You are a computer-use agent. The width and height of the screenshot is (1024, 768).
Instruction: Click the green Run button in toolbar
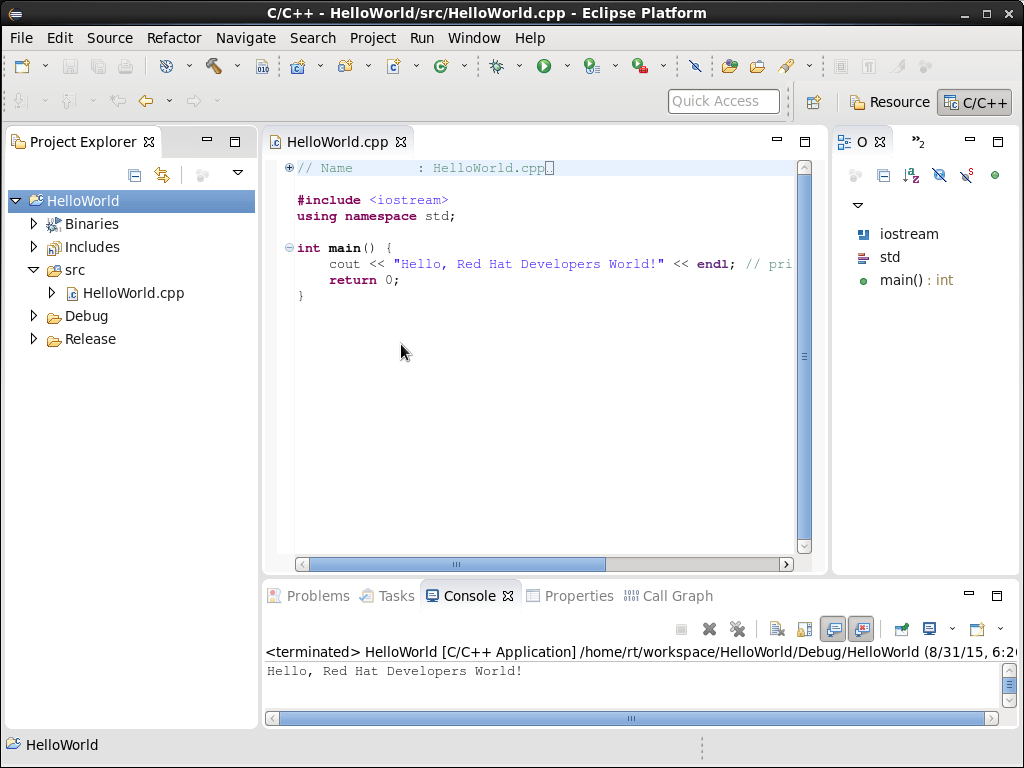pos(544,66)
